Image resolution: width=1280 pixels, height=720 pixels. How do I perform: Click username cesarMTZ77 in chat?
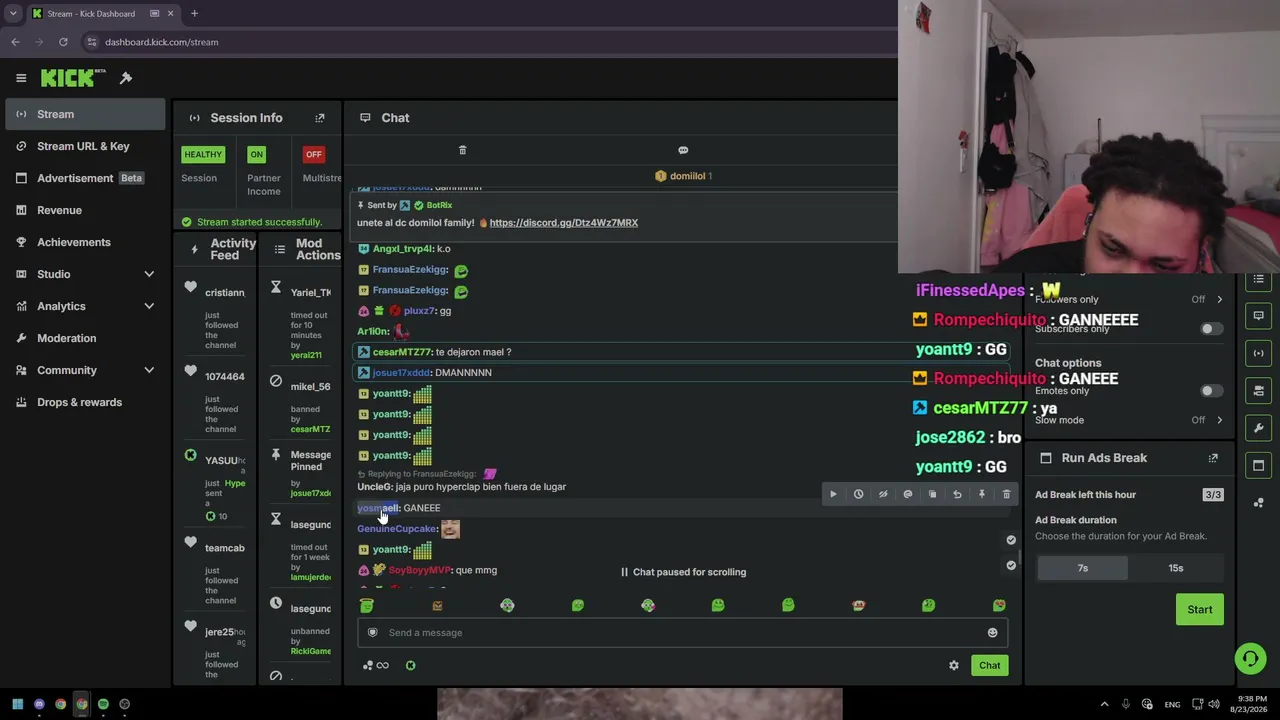tap(402, 352)
